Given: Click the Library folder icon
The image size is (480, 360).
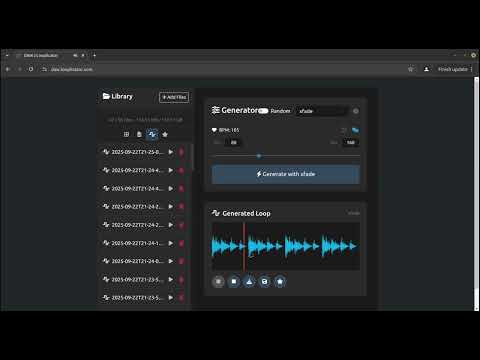Looking at the screenshot, I should click(106, 96).
